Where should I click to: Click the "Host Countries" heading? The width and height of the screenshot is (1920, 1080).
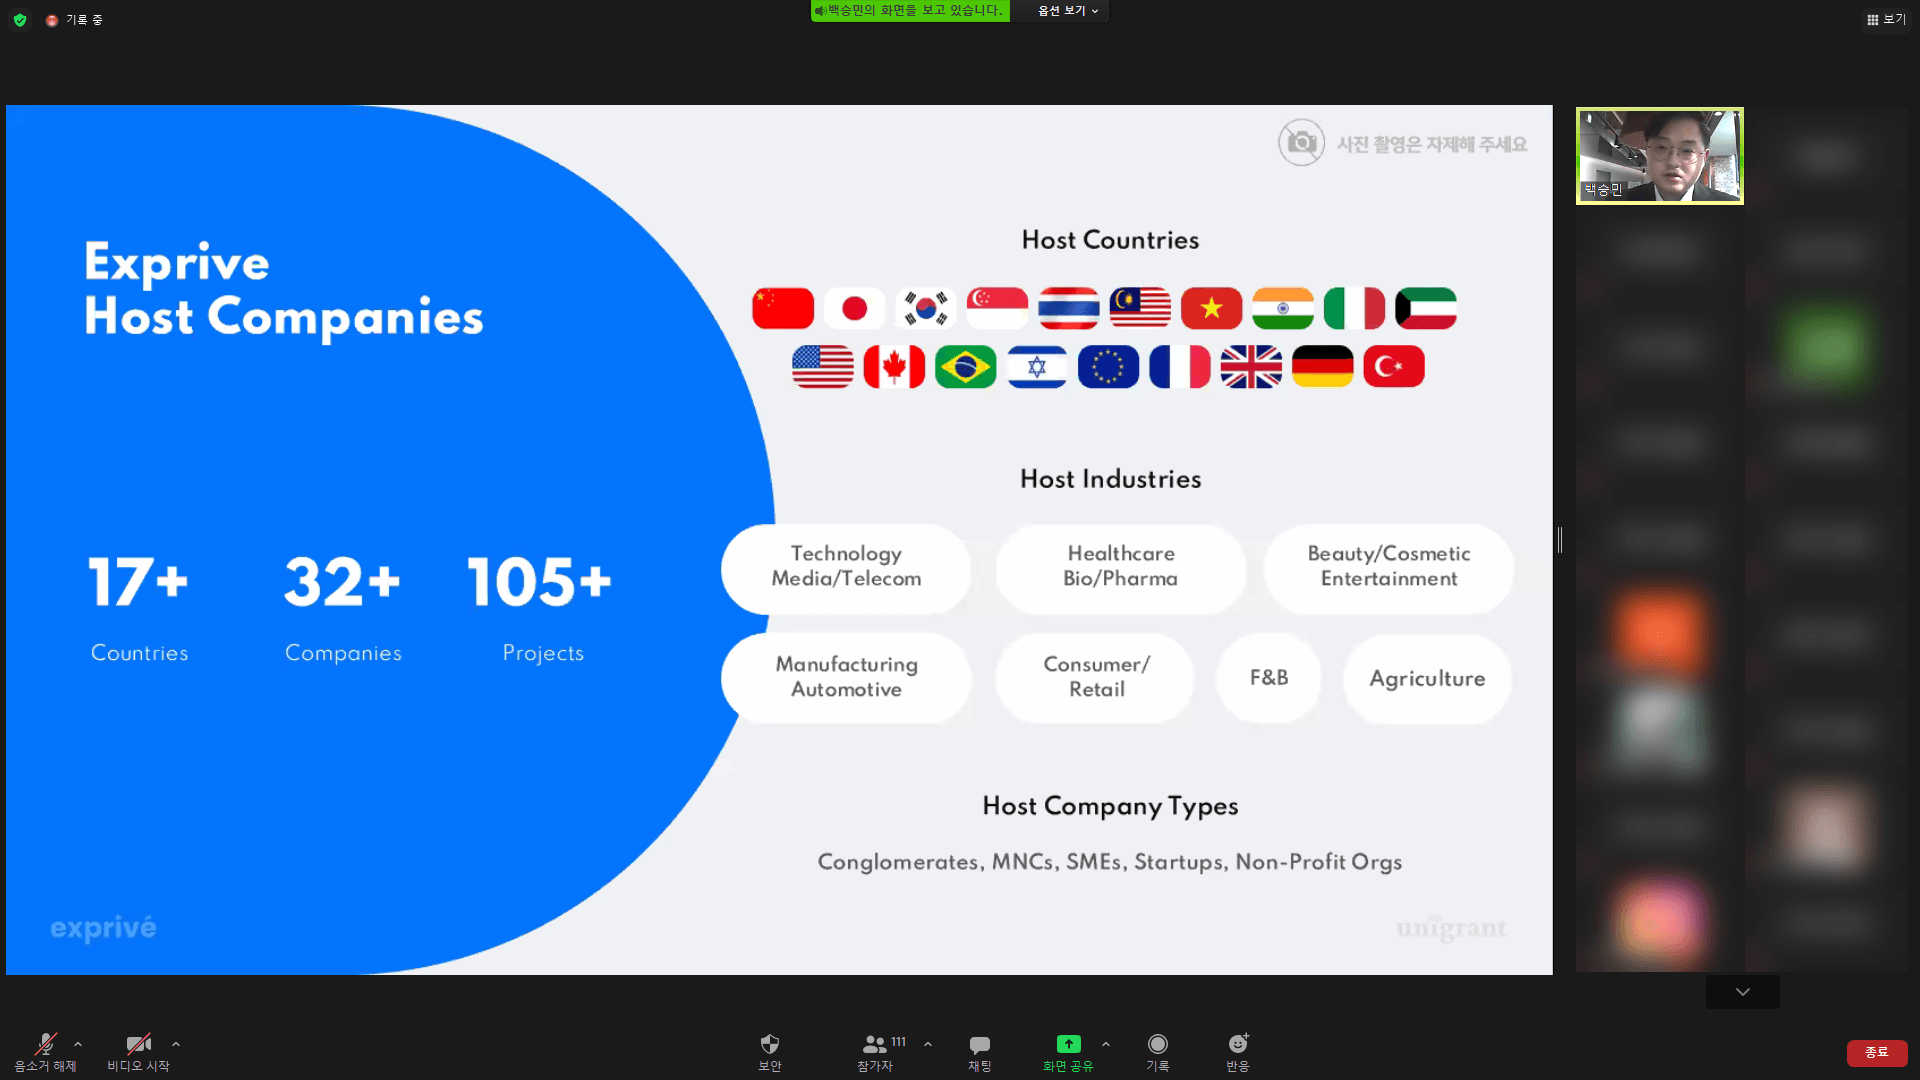point(1110,240)
